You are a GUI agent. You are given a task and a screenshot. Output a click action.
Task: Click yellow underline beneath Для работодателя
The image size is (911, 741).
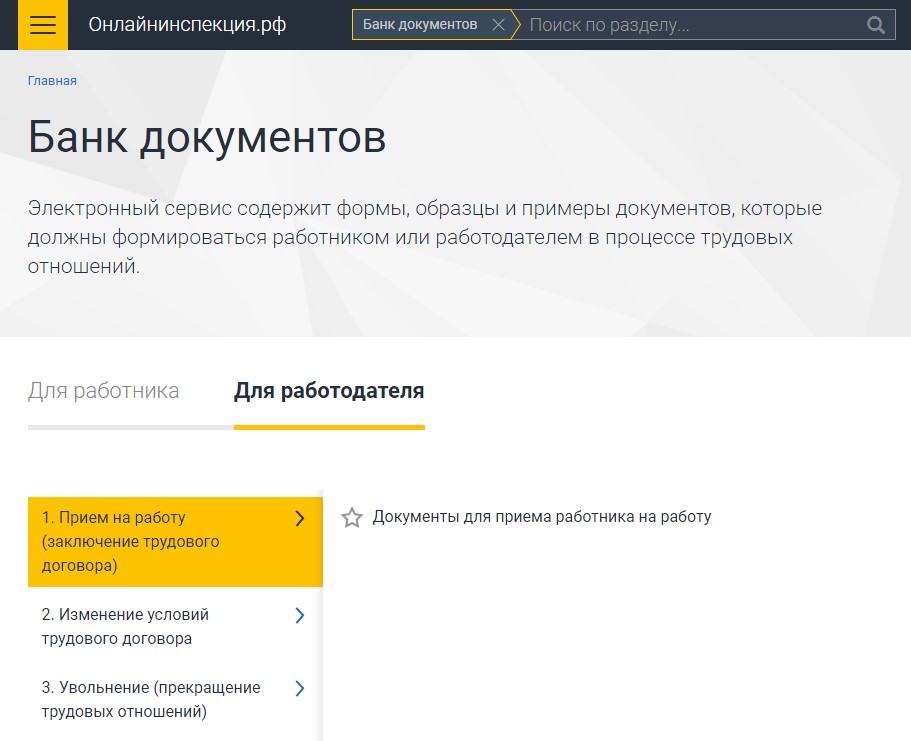point(329,427)
